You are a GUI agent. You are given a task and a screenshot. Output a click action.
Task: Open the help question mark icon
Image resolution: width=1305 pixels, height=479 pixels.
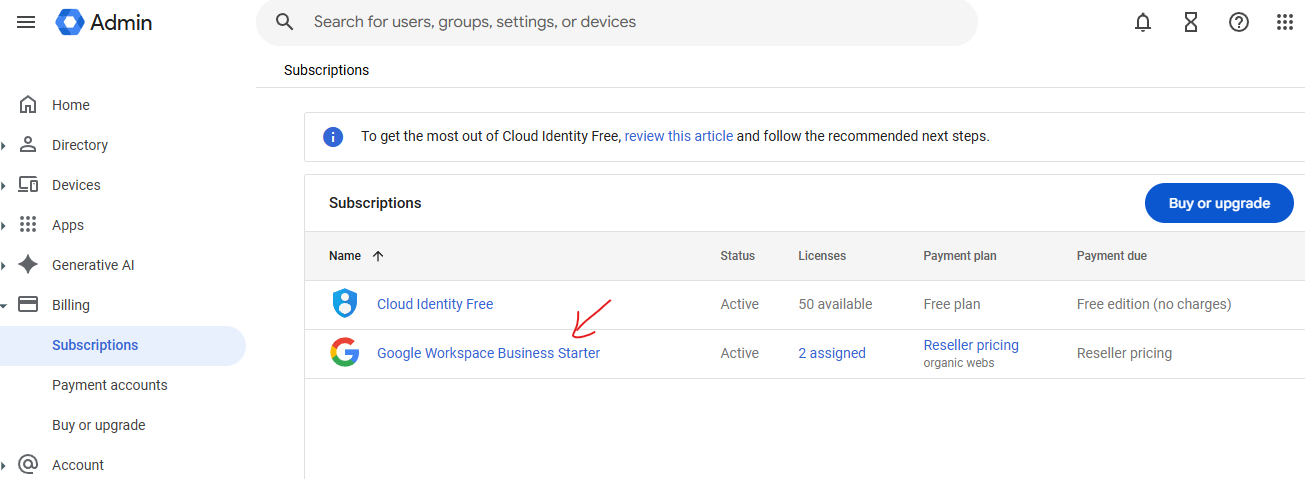tap(1239, 22)
